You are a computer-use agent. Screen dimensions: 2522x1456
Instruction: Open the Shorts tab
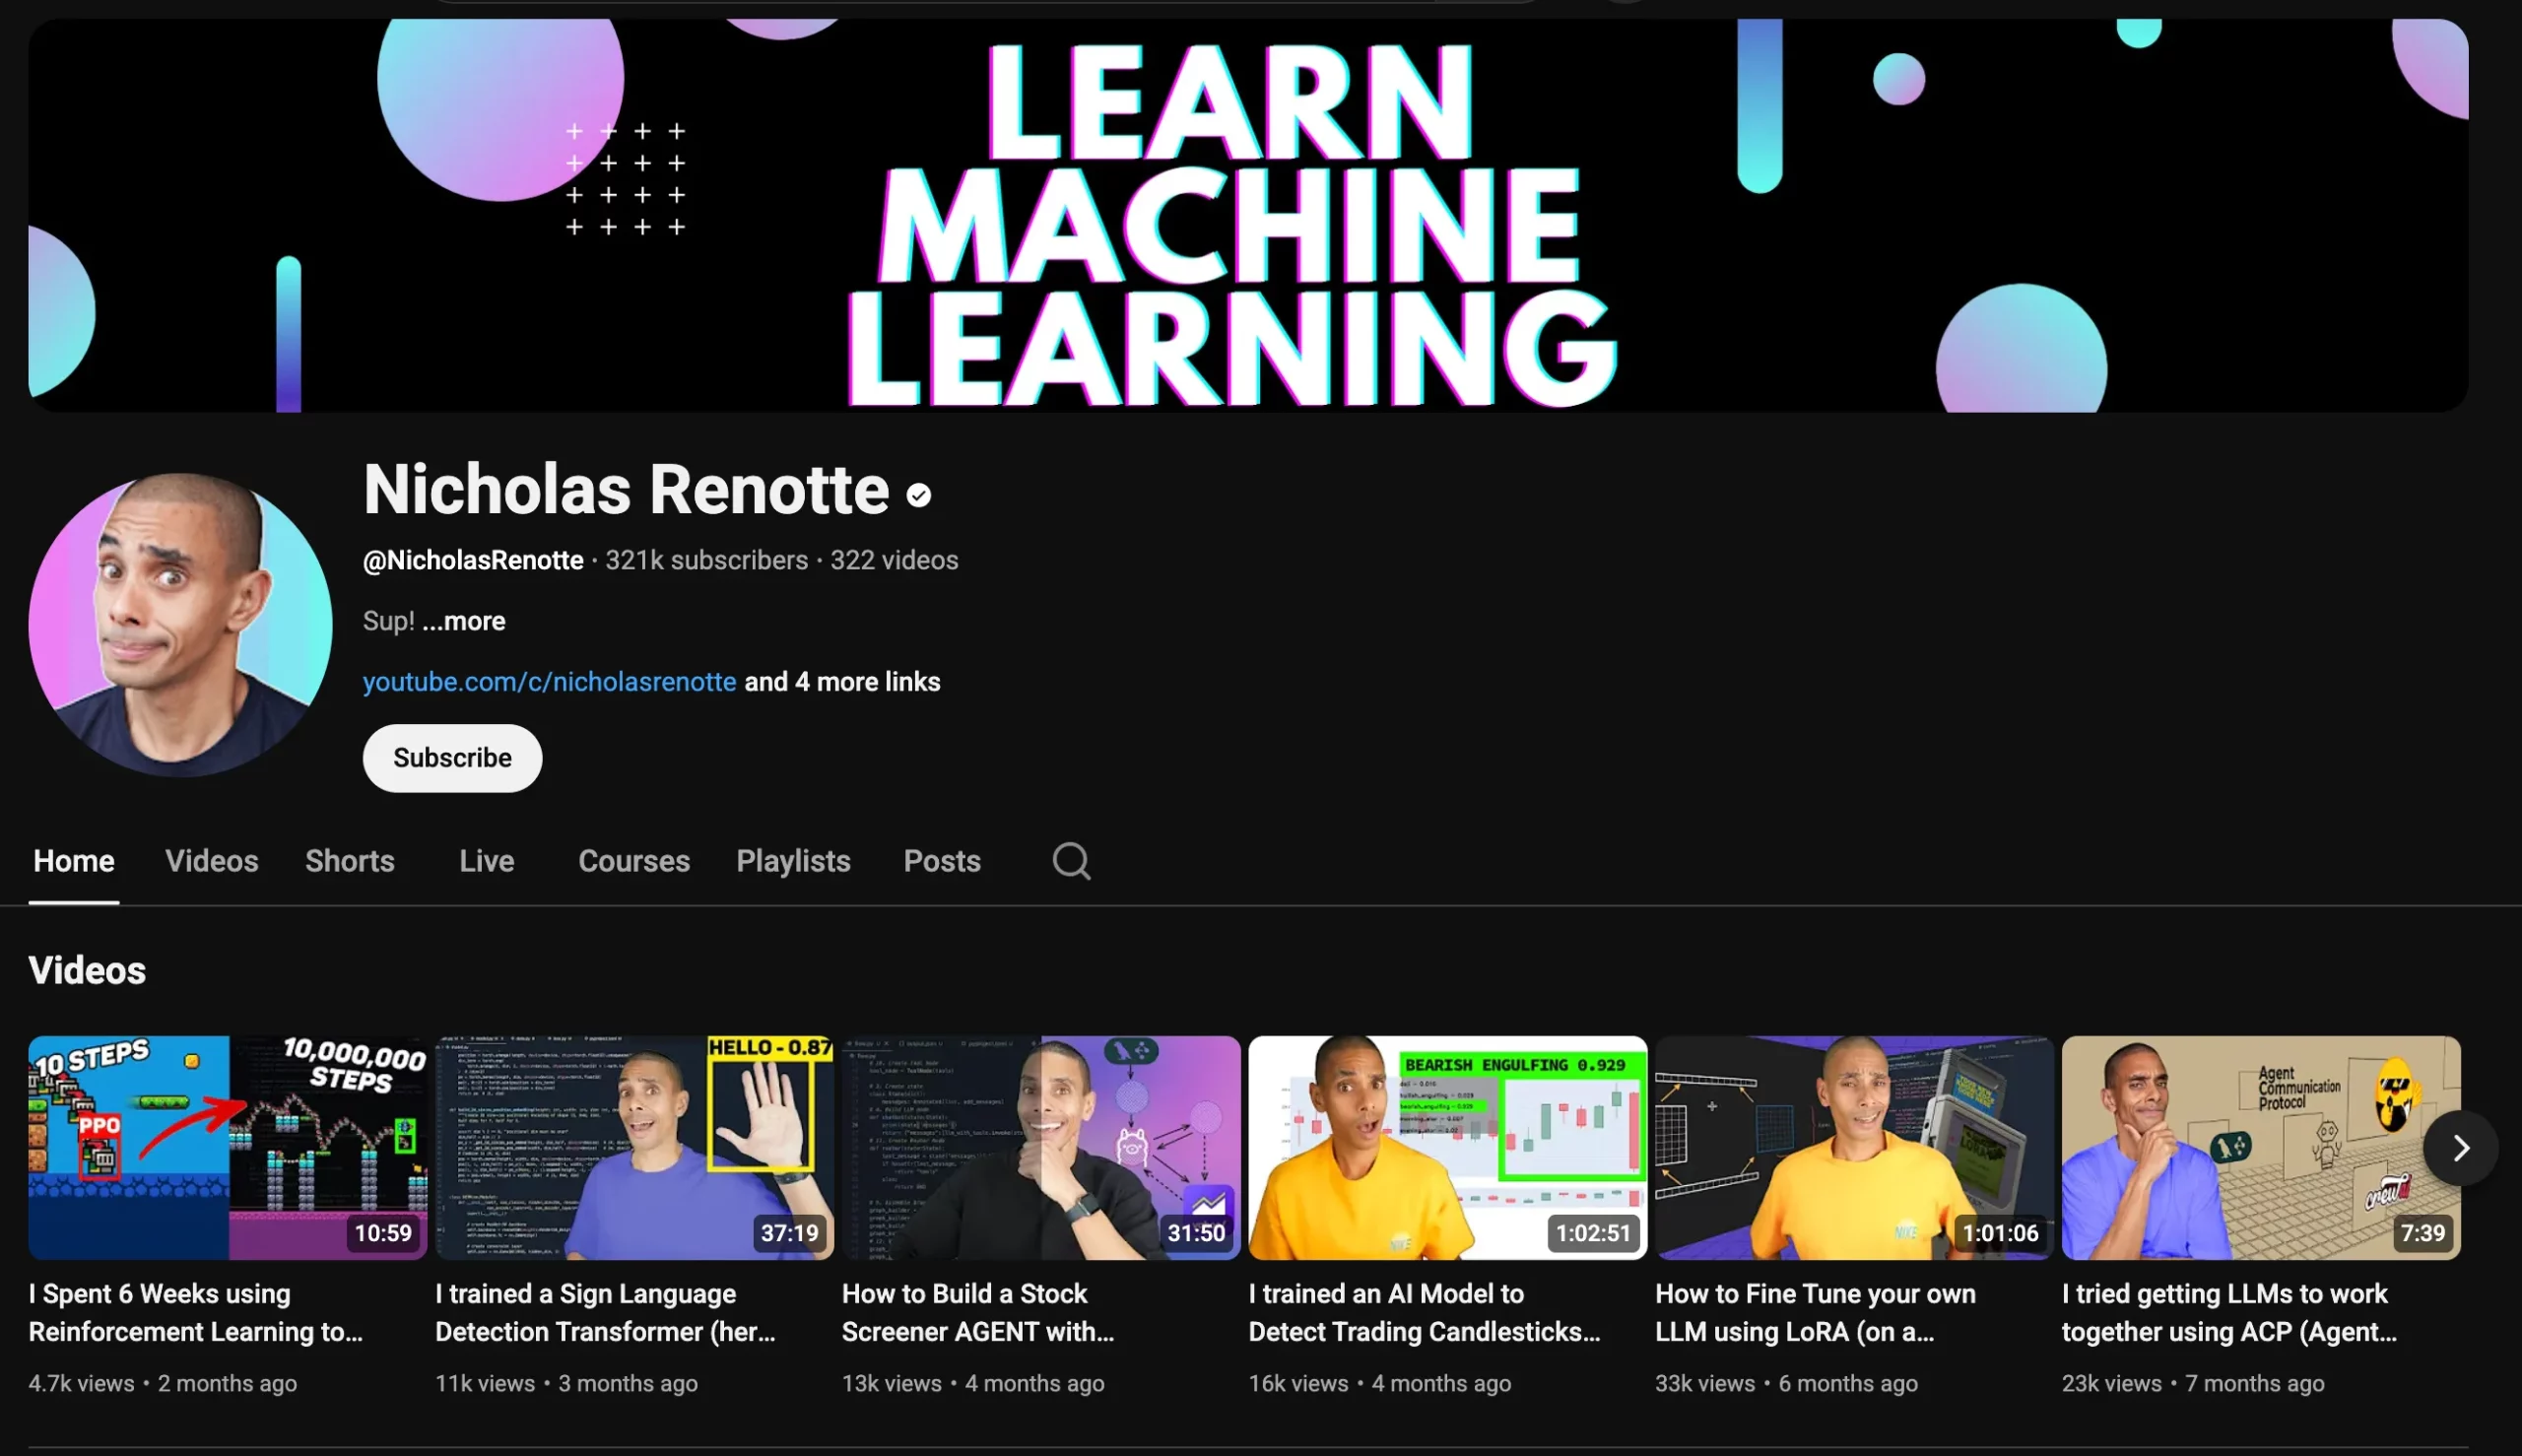point(349,861)
